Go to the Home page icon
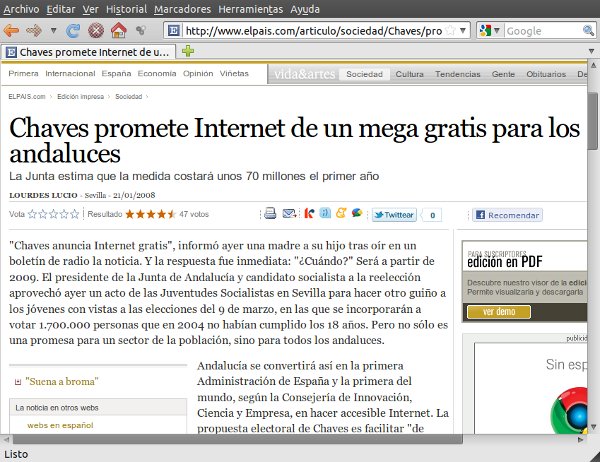 click(118, 30)
